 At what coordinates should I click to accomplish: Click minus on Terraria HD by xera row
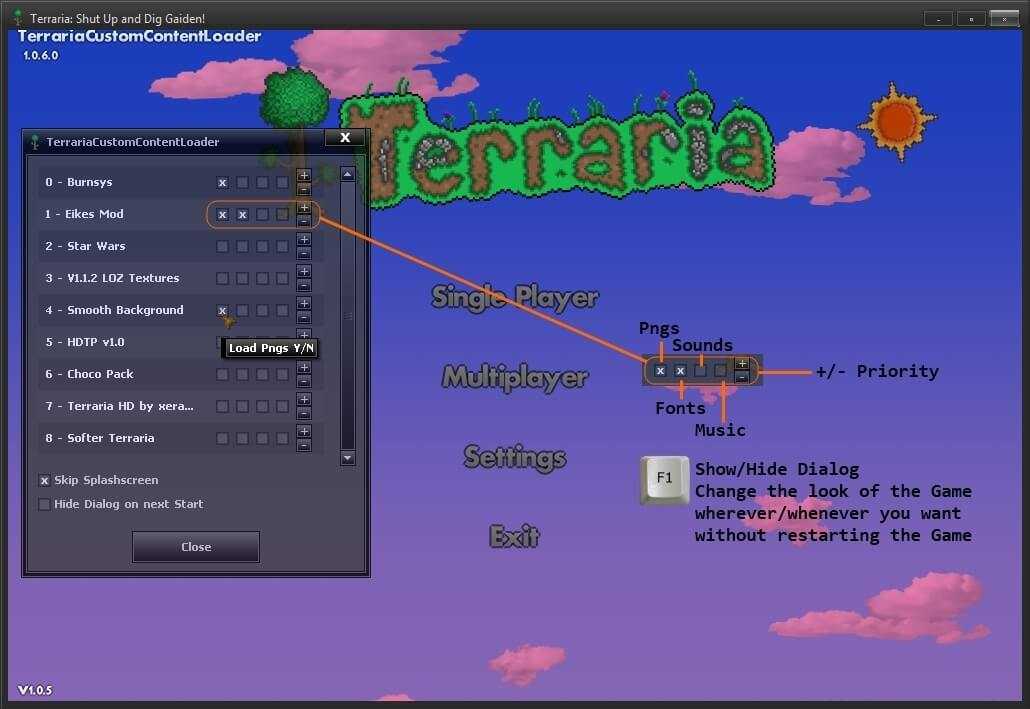coord(303,413)
